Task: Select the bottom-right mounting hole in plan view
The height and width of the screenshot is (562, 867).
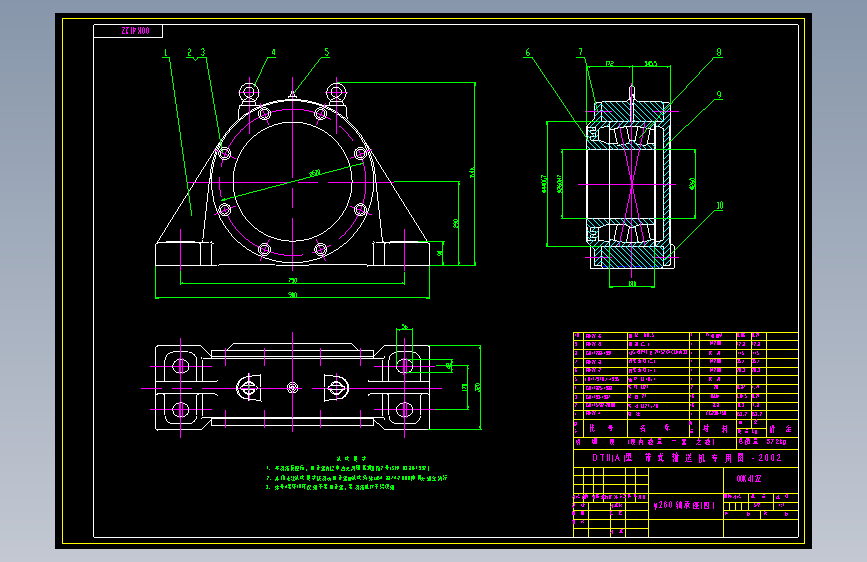Action: [x=405, y=410]
